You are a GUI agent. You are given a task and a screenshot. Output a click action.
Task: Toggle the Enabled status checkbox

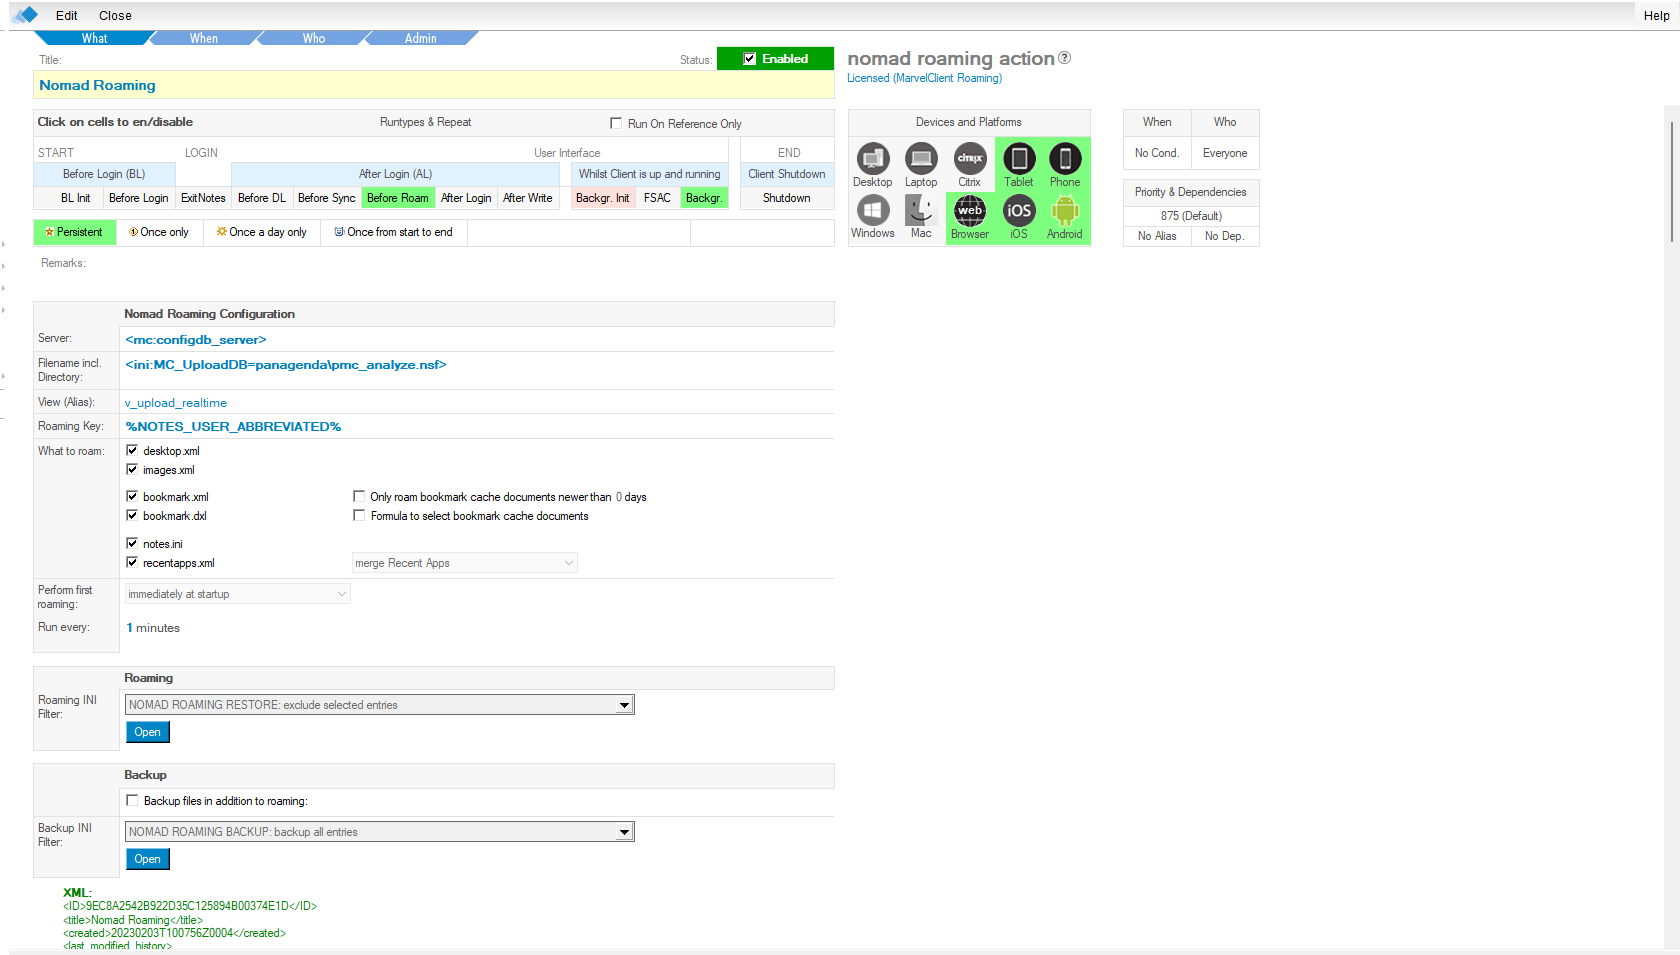(750, 59)
